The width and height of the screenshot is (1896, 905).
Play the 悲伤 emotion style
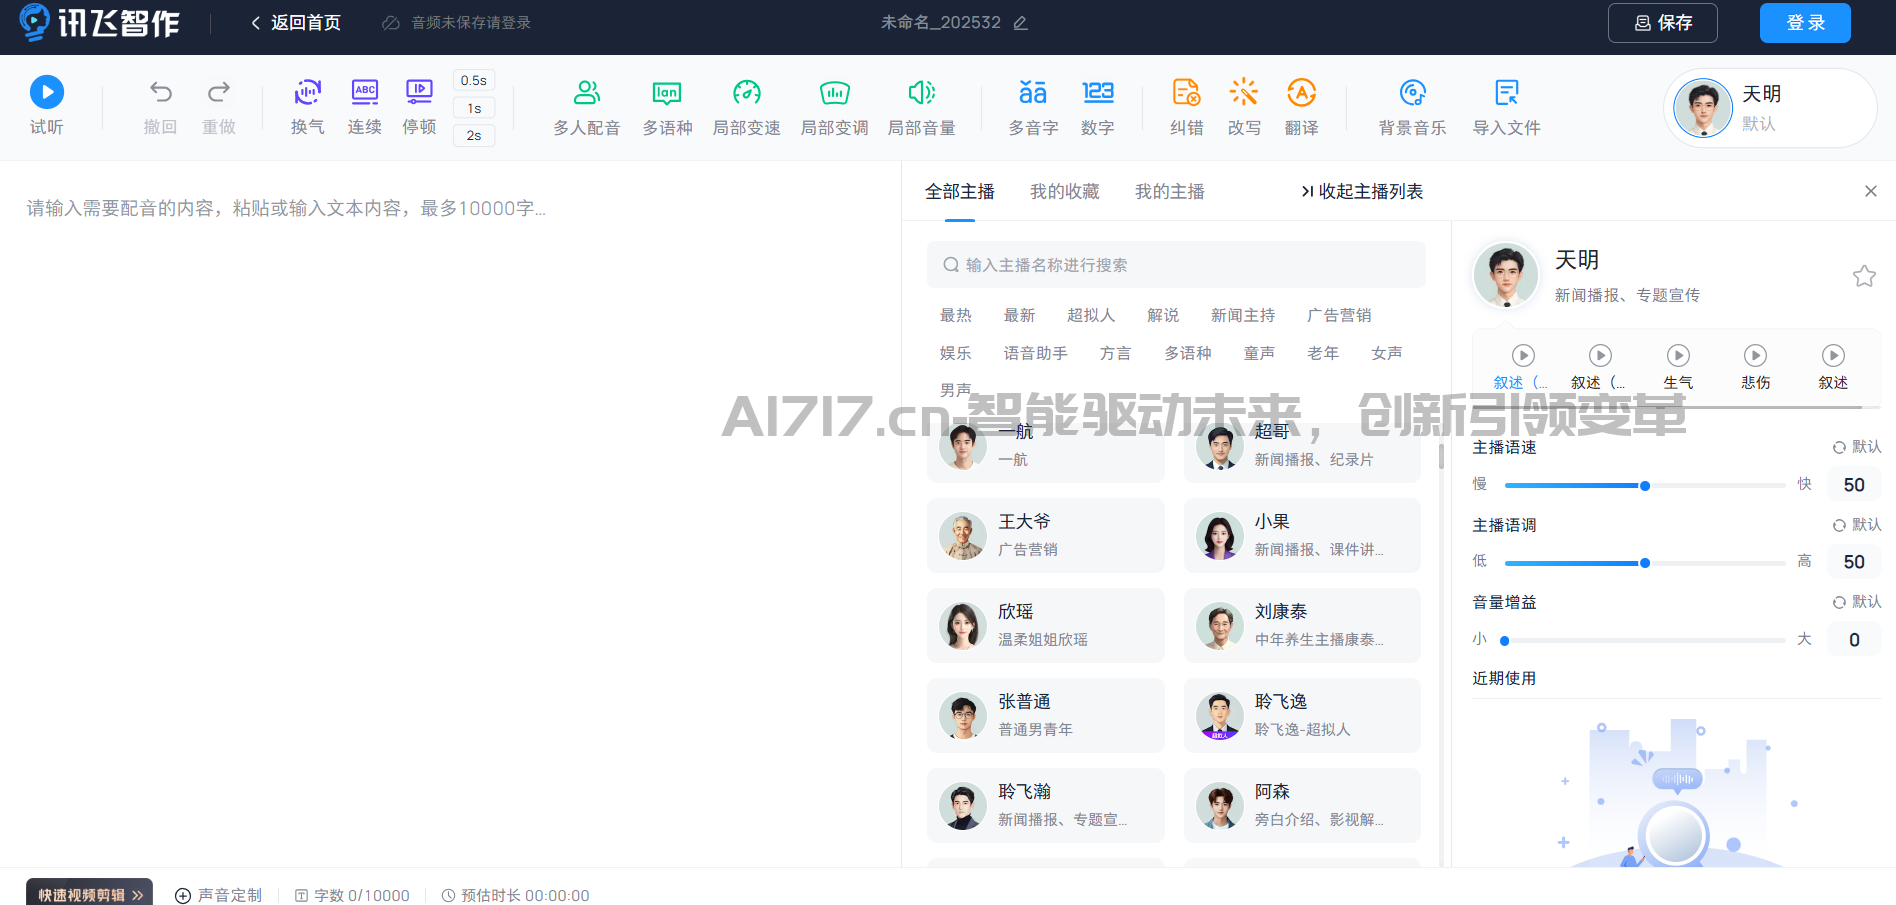(x=1755, y=355)
